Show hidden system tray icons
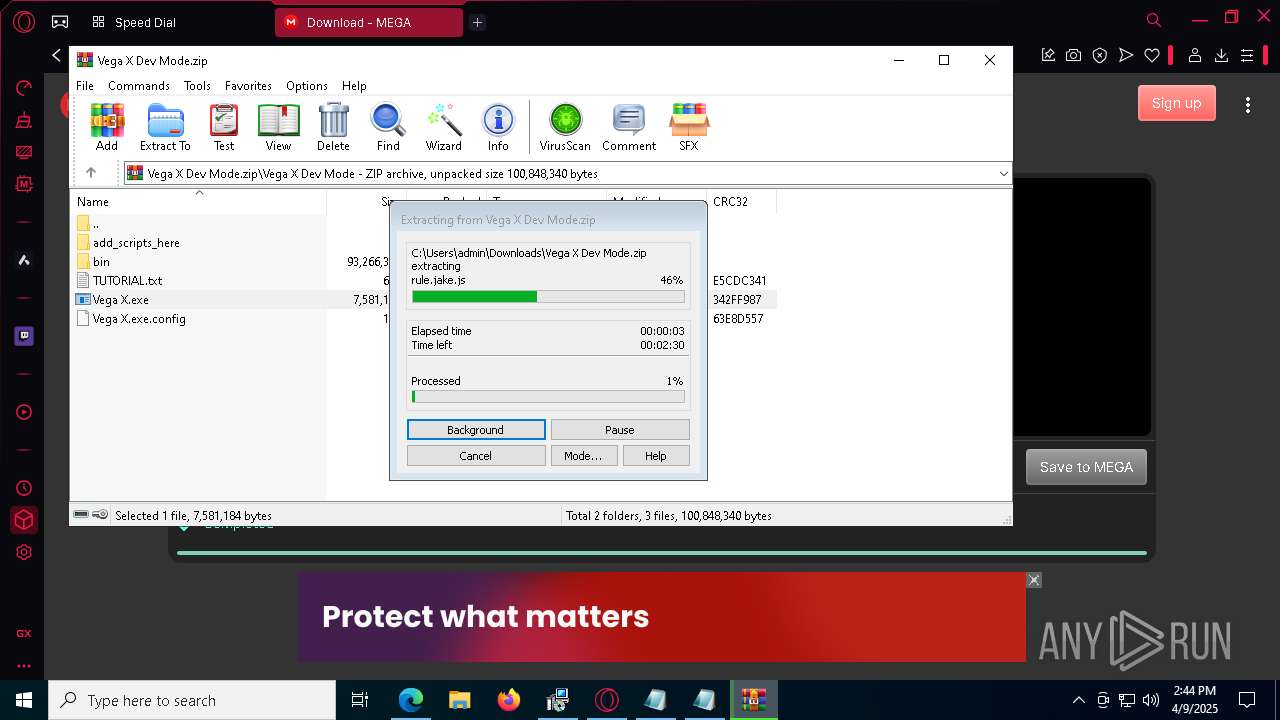This screenshot has height=720, width=1280. (1078, 700)
